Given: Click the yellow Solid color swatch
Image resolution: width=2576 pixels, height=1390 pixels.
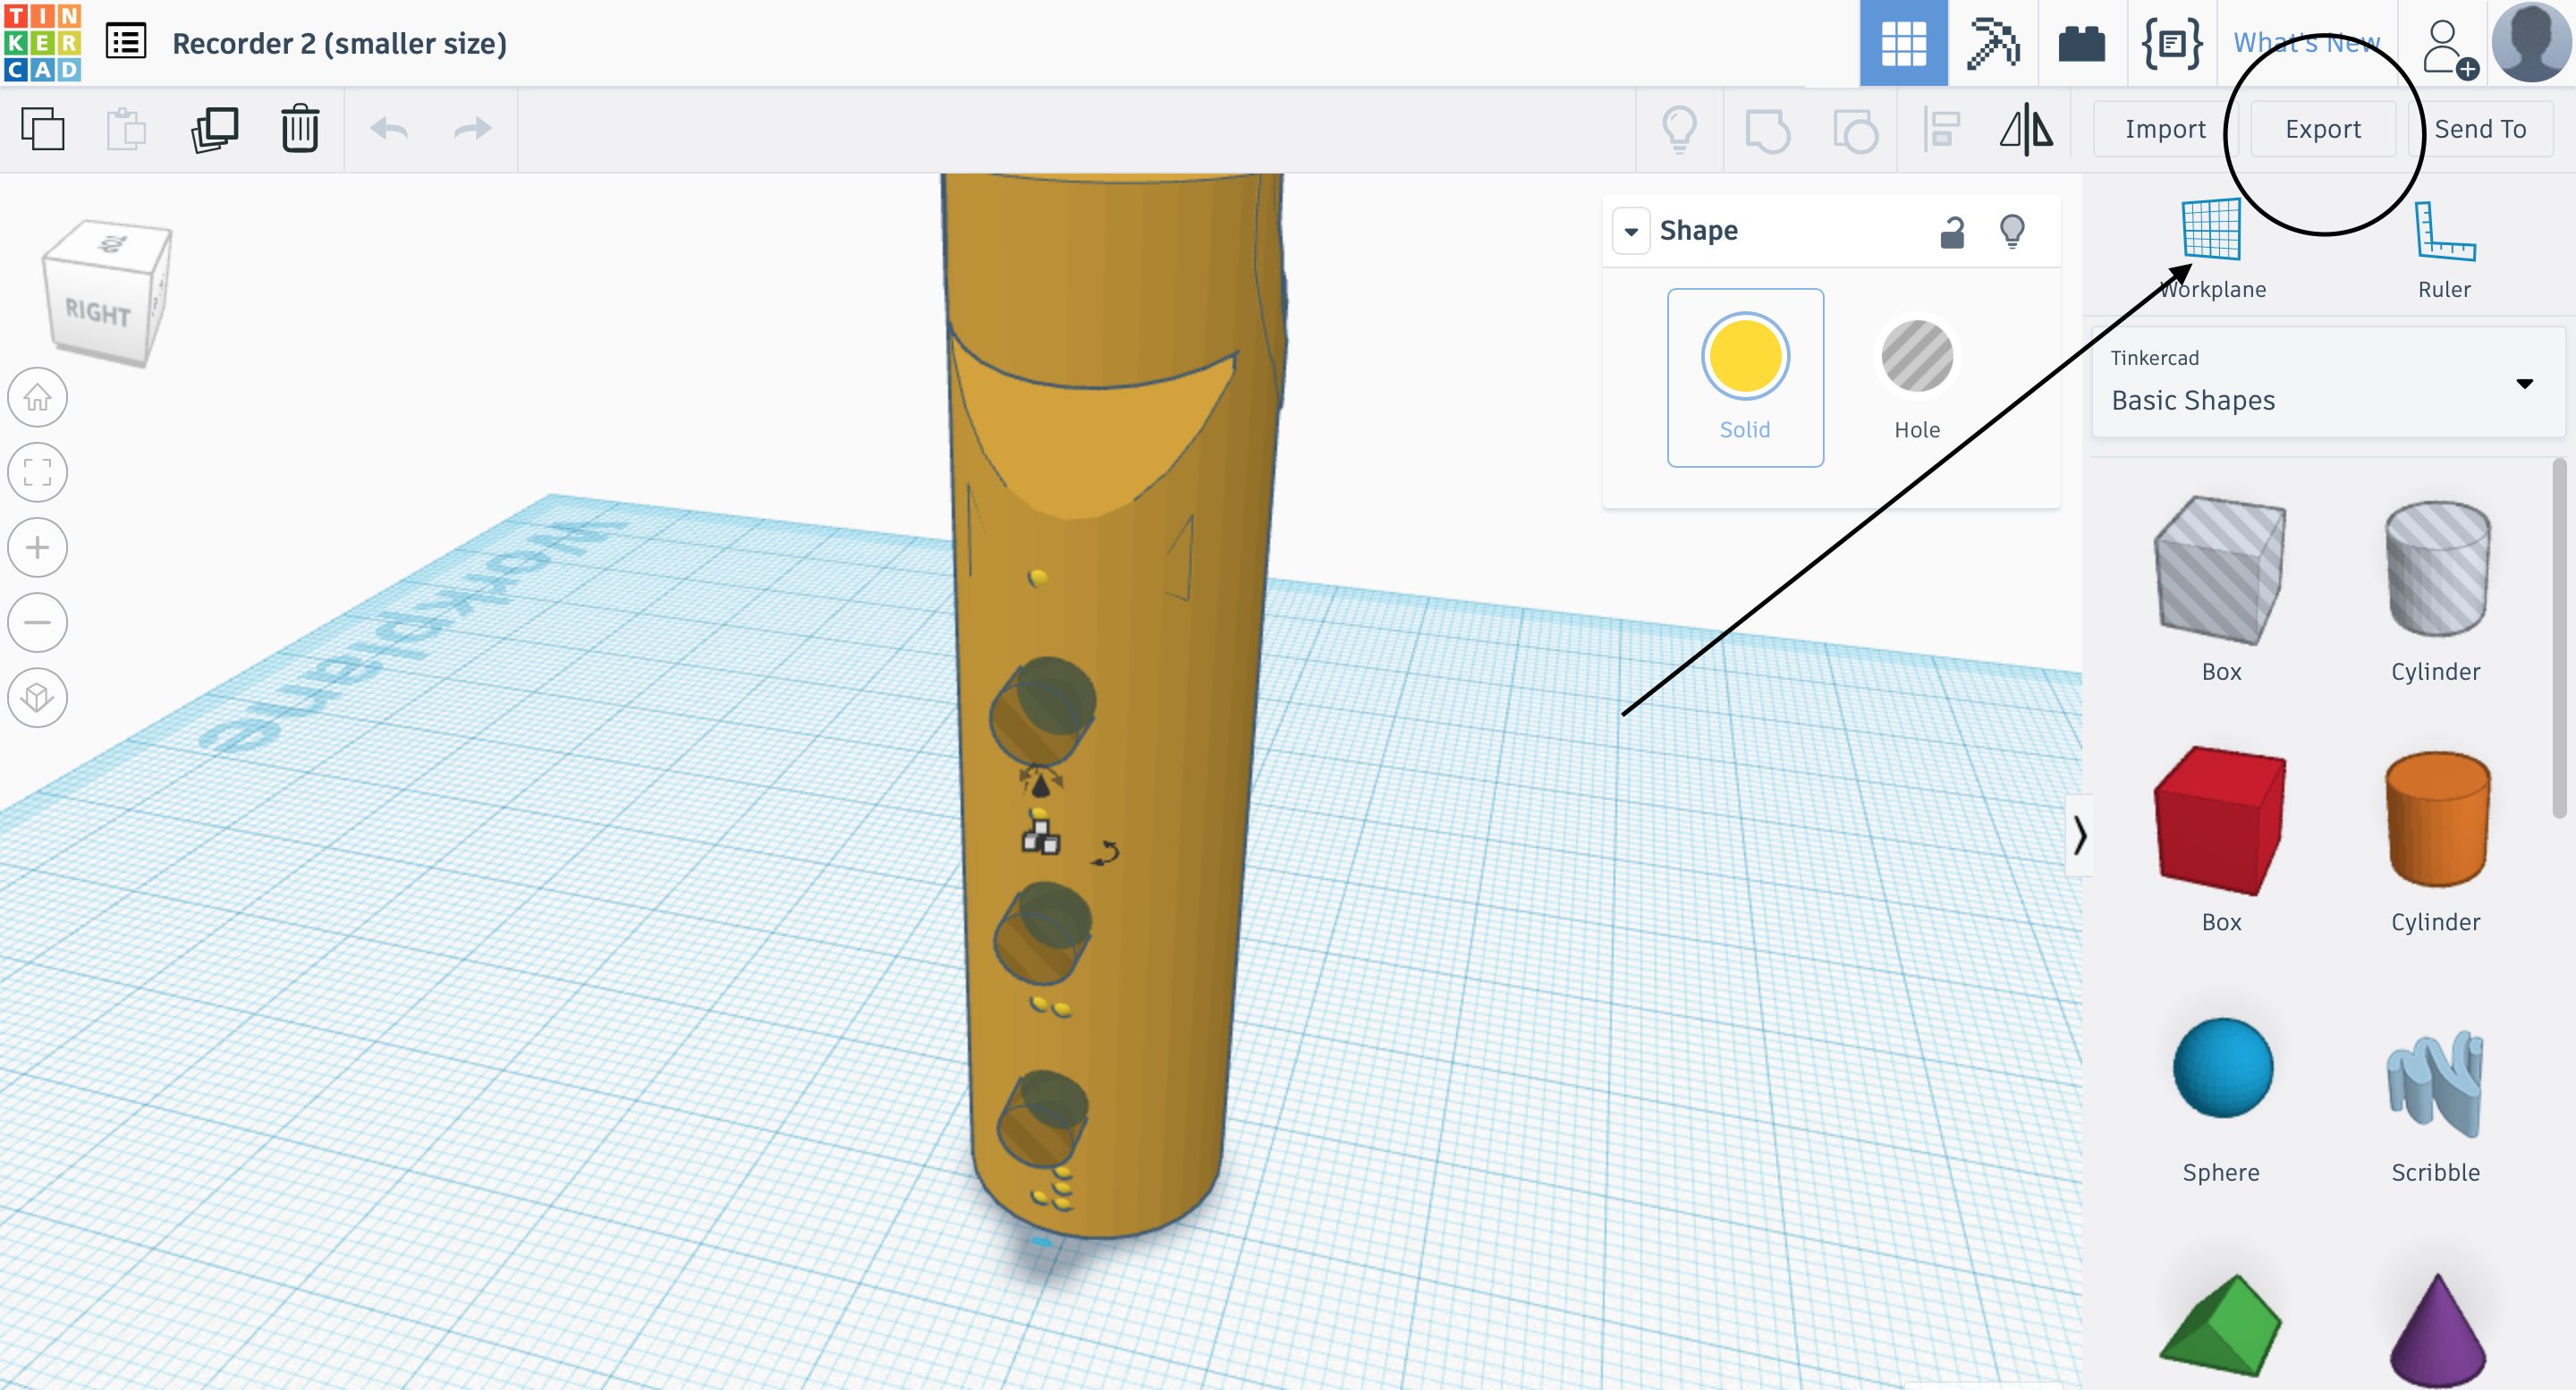Looking at the screenshot, I should 1745,356.
